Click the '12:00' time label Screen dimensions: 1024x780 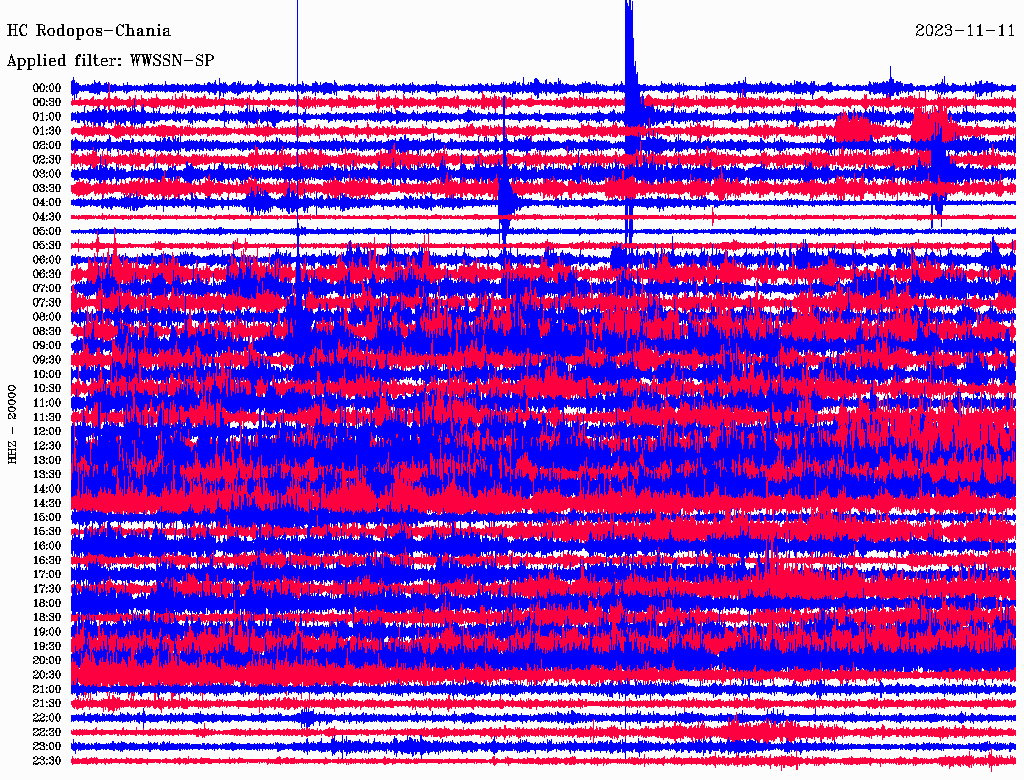click(x=47, y=432)
